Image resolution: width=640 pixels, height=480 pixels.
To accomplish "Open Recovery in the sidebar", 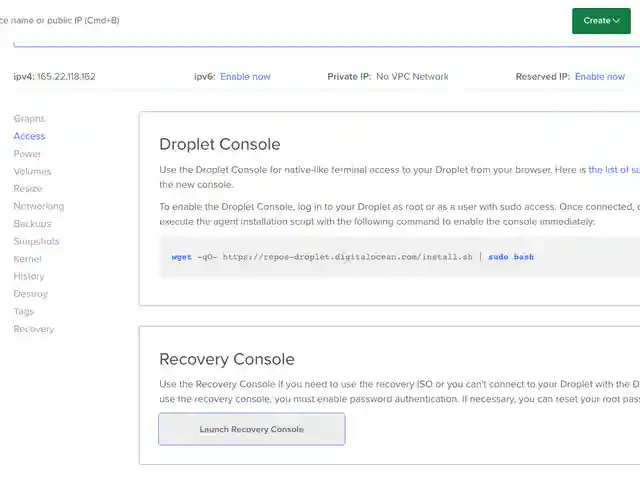I will pos(33,329).
